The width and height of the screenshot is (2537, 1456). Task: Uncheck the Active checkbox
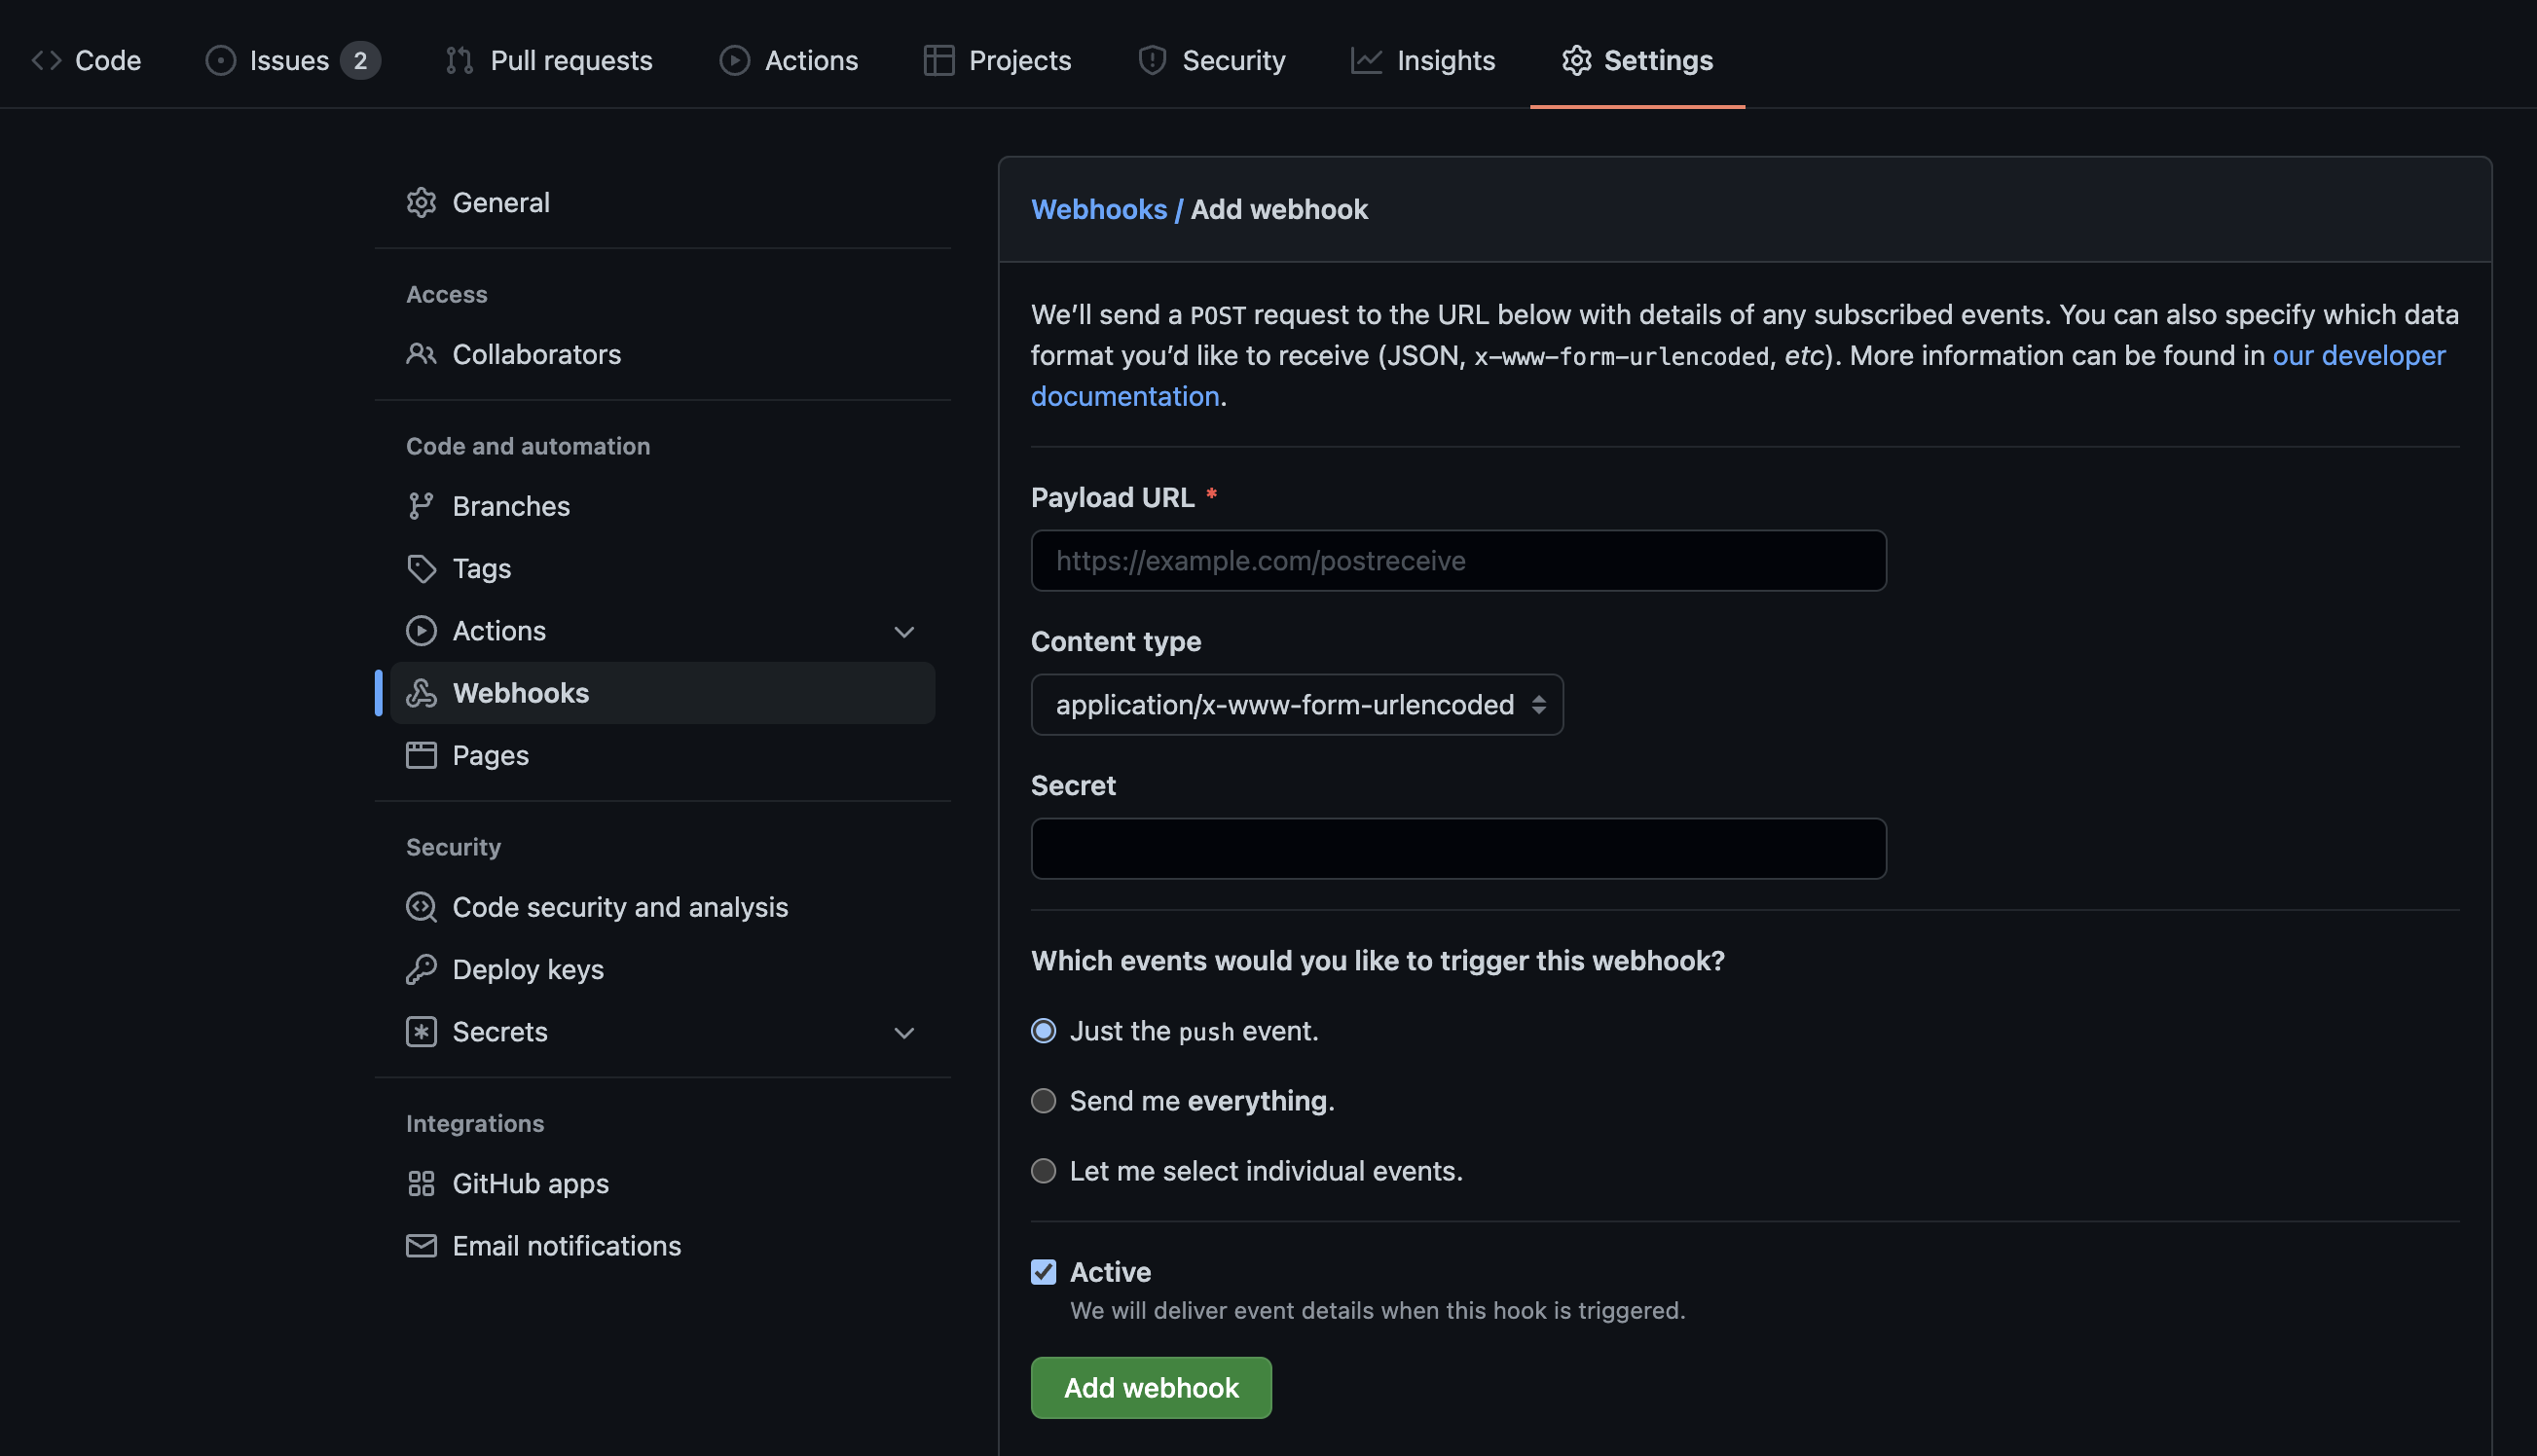point(1043,1271)
